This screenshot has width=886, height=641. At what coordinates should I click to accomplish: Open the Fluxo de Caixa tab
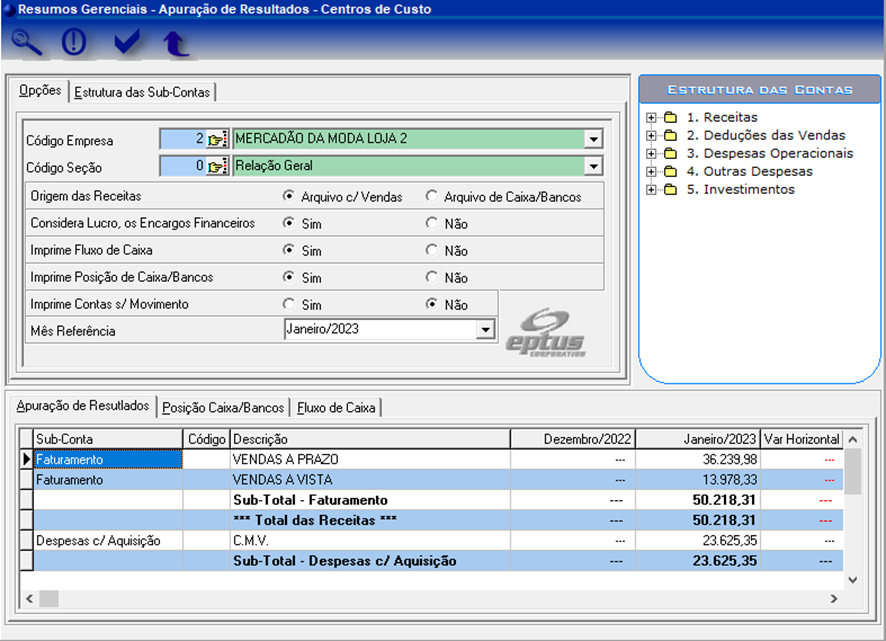(335, 408)
